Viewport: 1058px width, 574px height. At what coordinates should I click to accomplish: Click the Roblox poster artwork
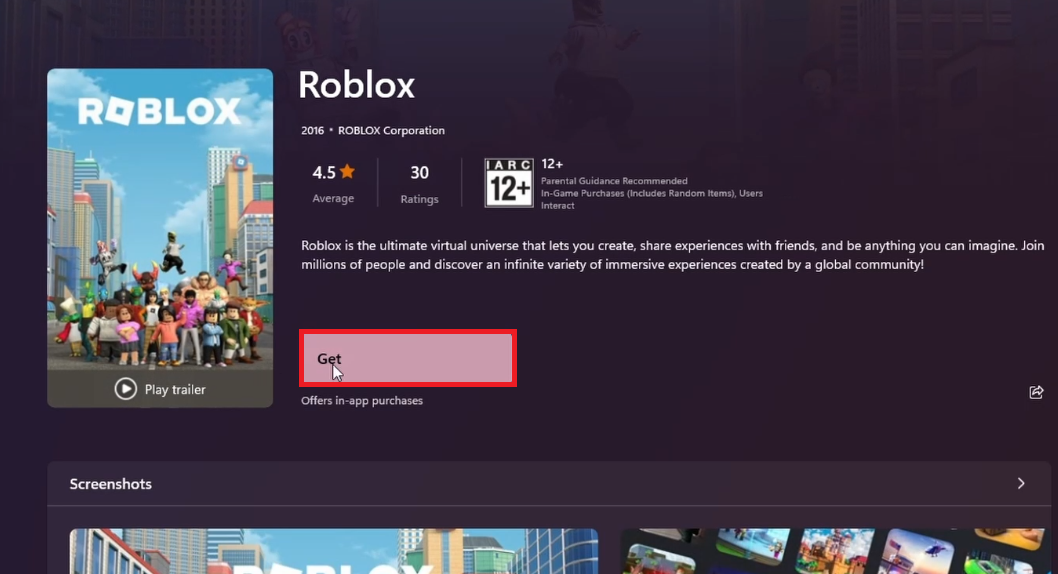160,219
